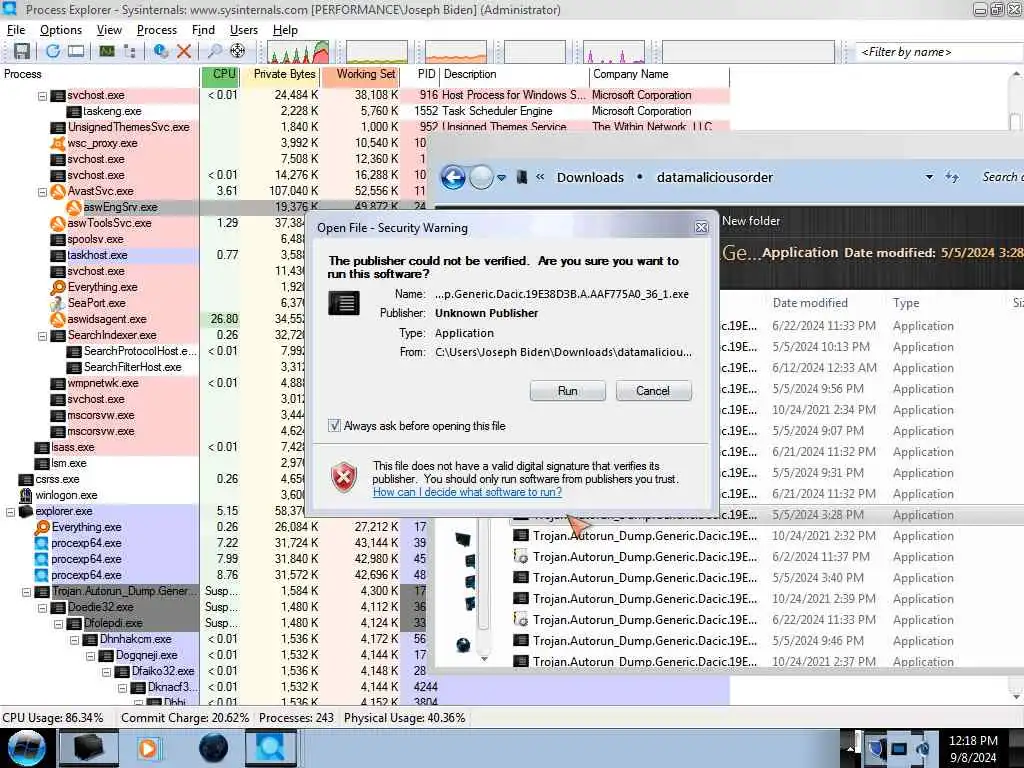This screenshot has height=768, width=1024.
Task: Open the Users menu
Action: tap(244, 30)
